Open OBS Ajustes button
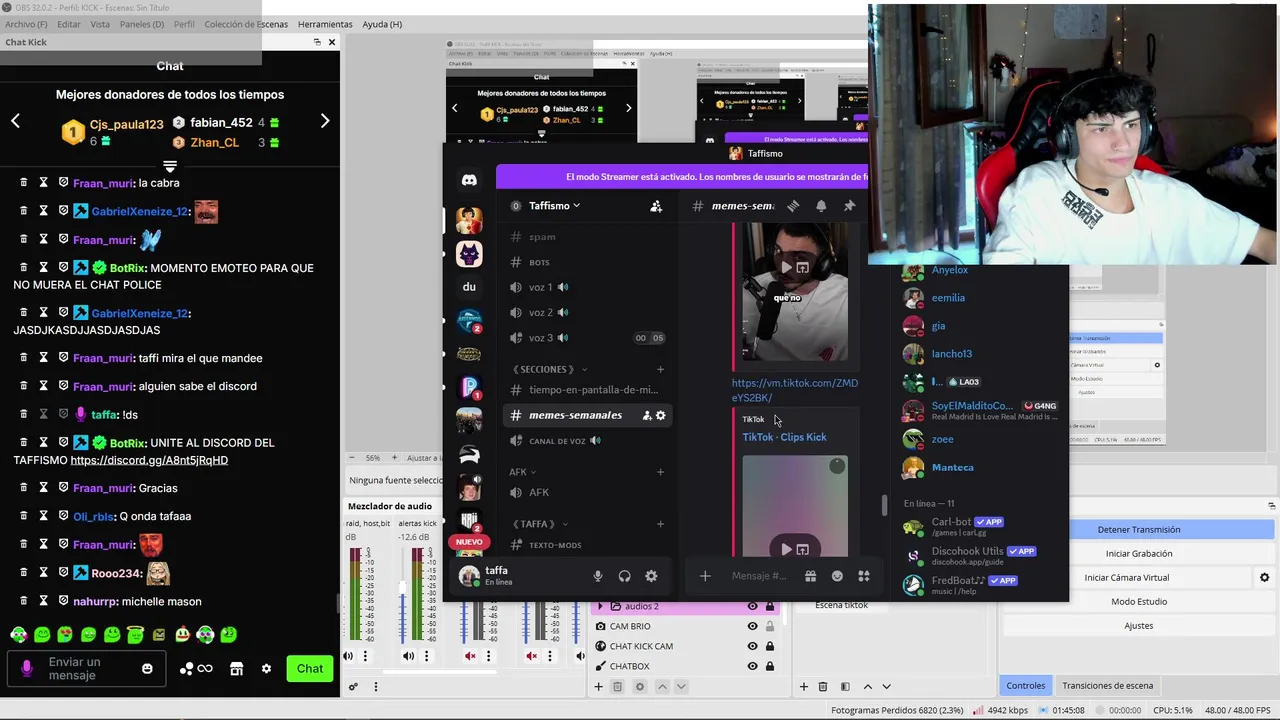The width and height of the screenshot is (1280, 720). [x=1139, y=626]
